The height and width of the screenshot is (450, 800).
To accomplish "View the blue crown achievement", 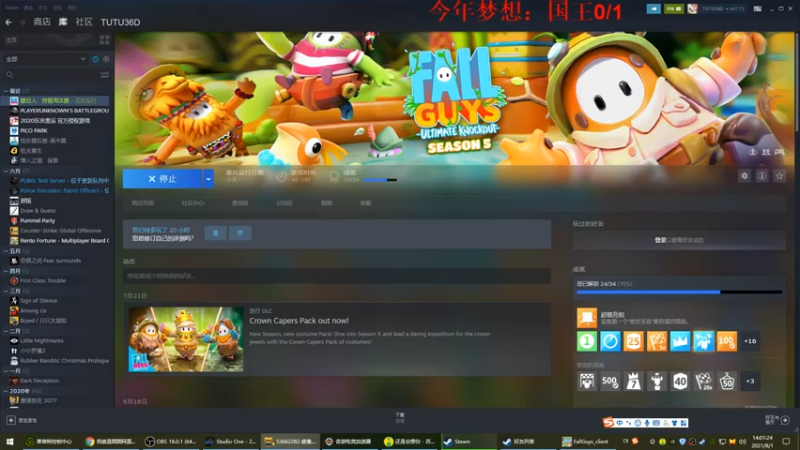I will (680, 341).
